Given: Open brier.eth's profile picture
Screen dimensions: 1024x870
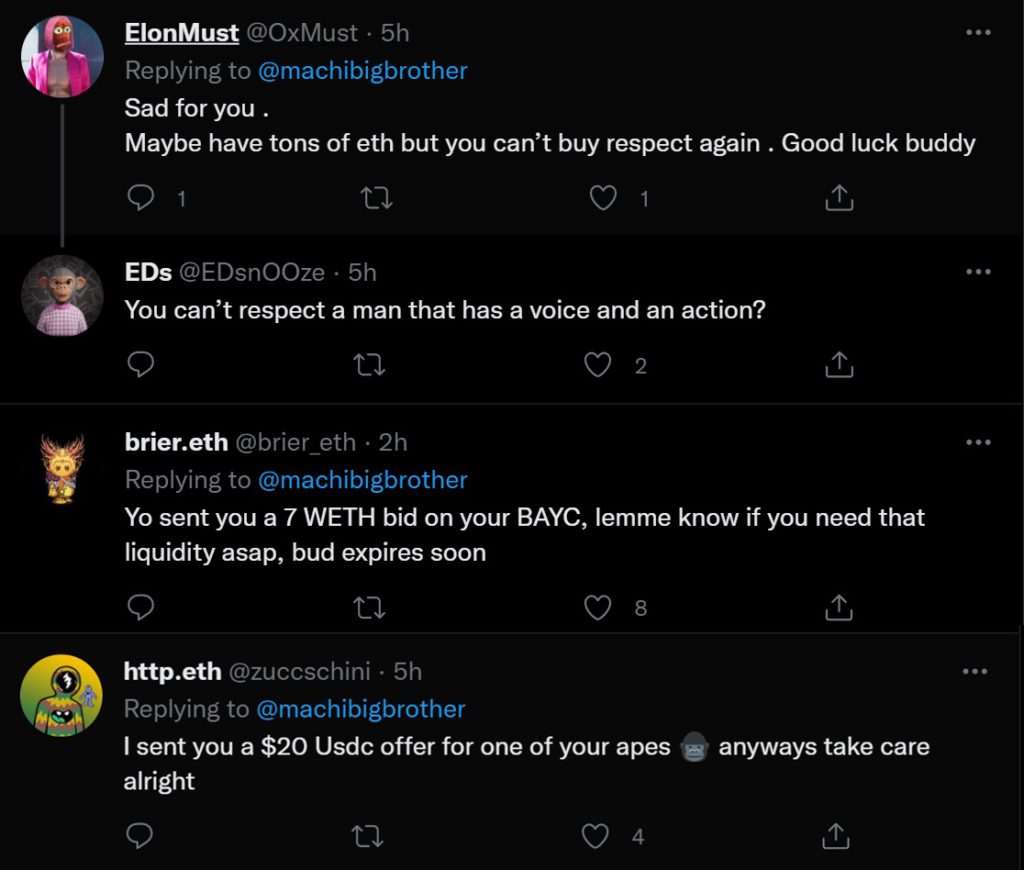Looking at the screenshot, I should click(62, 468).
